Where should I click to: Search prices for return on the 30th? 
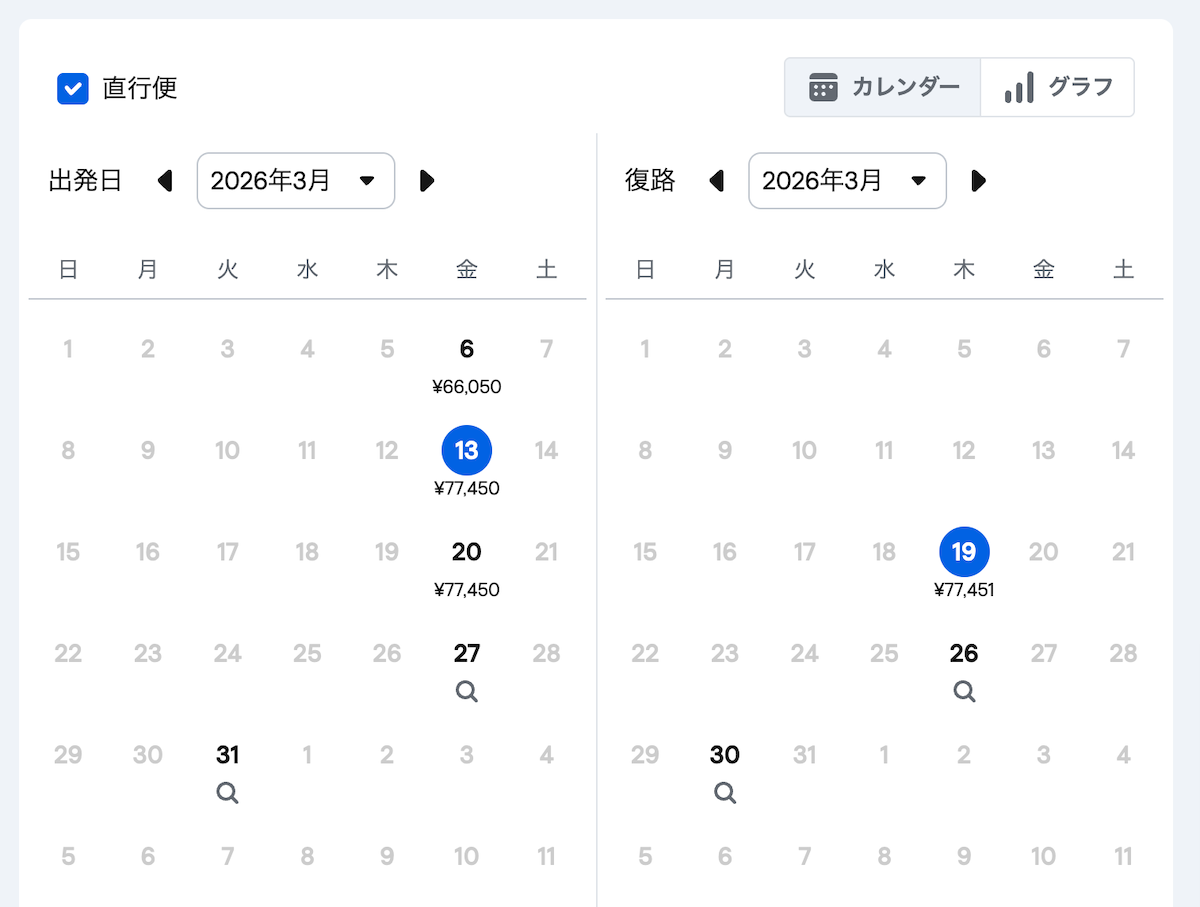(x=725, y=793)
